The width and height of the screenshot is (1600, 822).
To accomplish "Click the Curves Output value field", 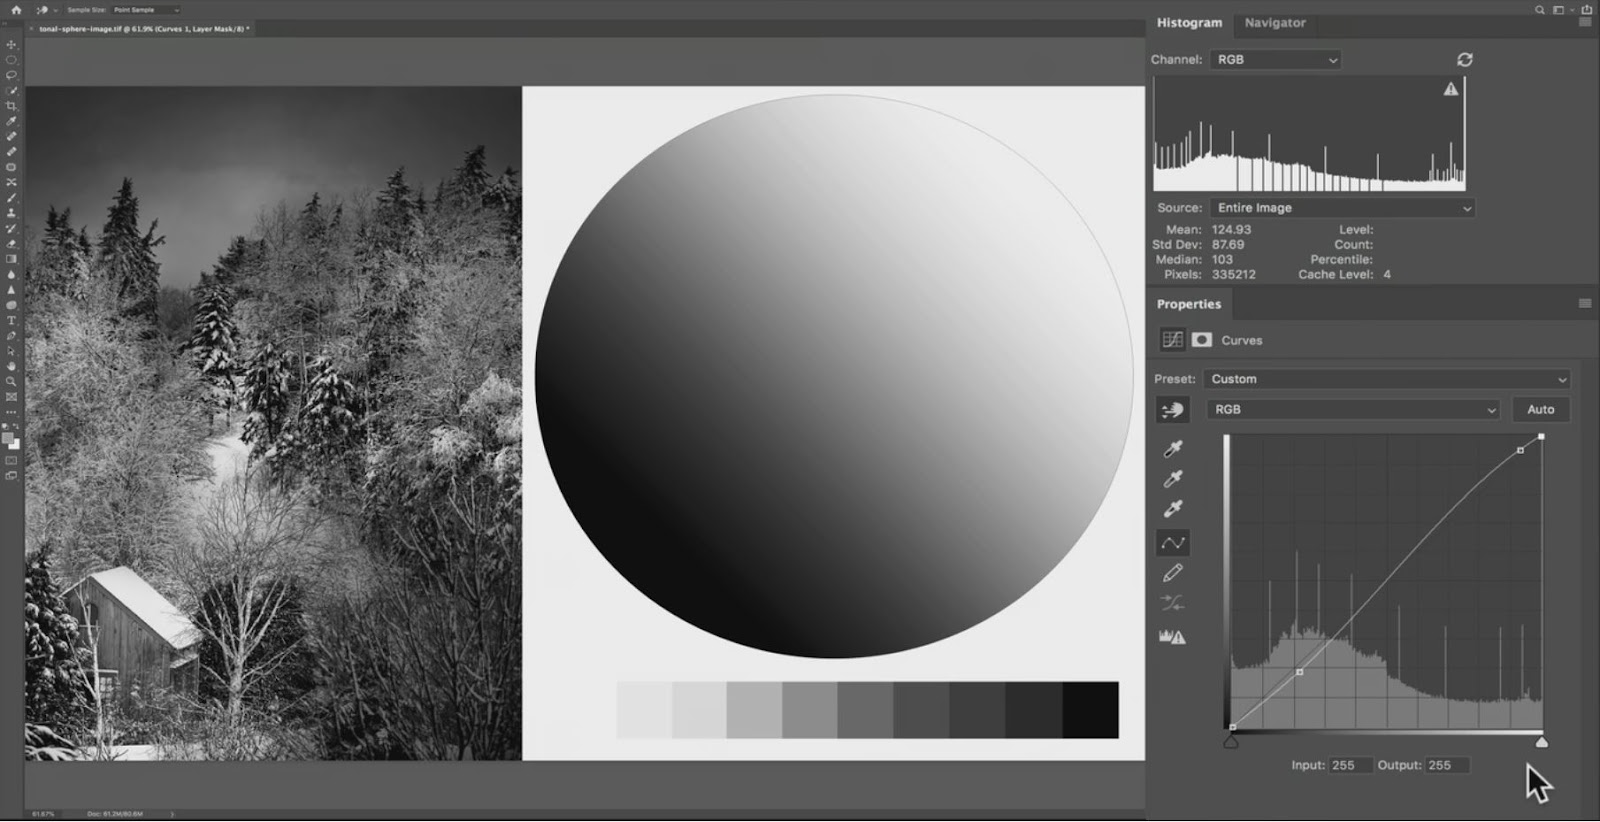I will point(1447,765).
